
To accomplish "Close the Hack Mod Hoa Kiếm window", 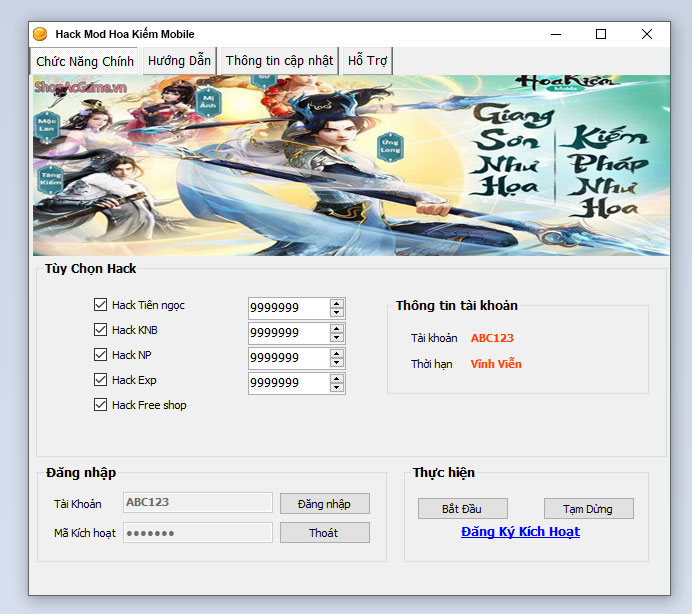I will 647,34.
